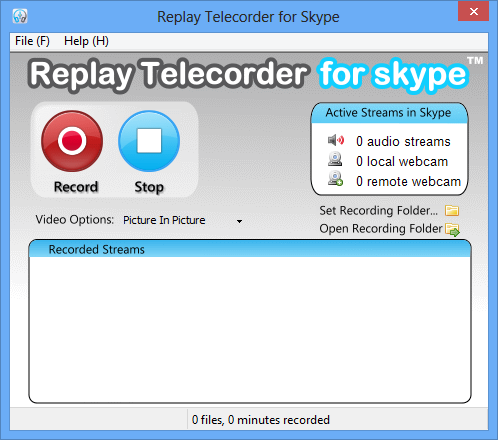Click the audio streams speaker icon

click(336, 140)
